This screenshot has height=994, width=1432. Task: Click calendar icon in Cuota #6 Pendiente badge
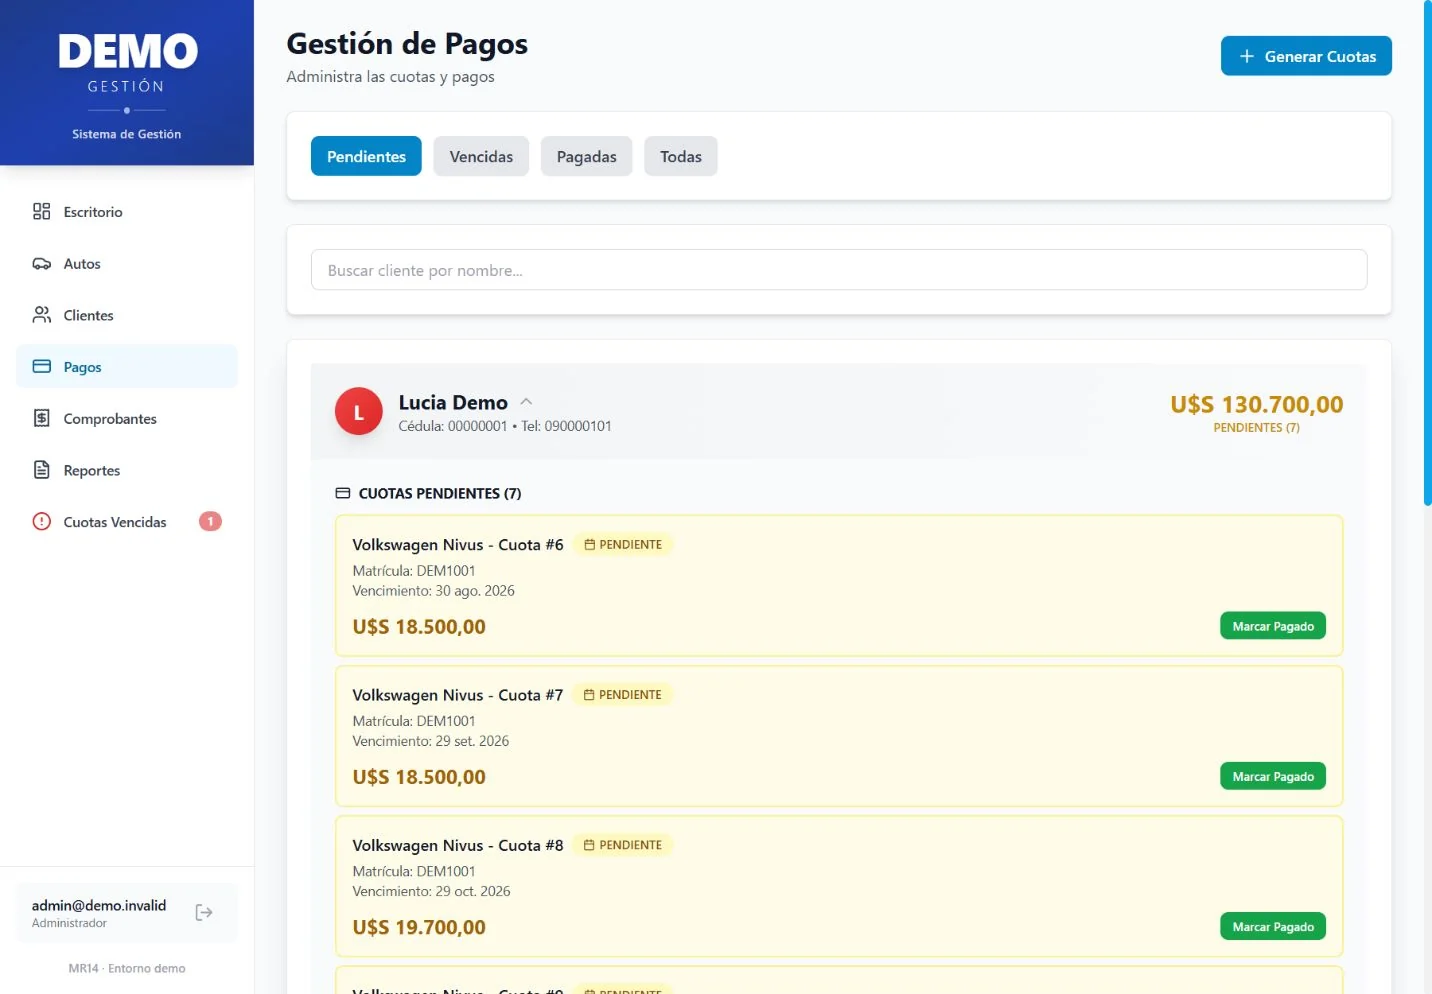coord(590,545)
